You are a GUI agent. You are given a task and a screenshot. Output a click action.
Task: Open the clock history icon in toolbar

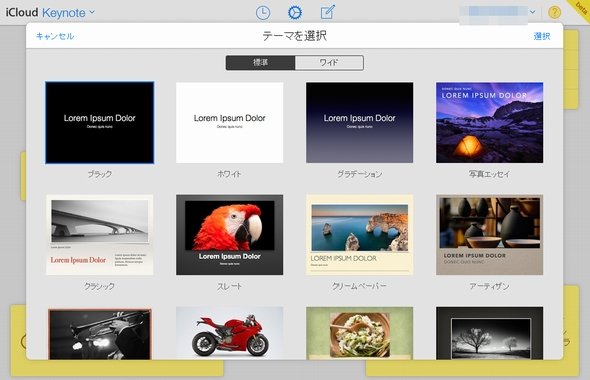263,13
